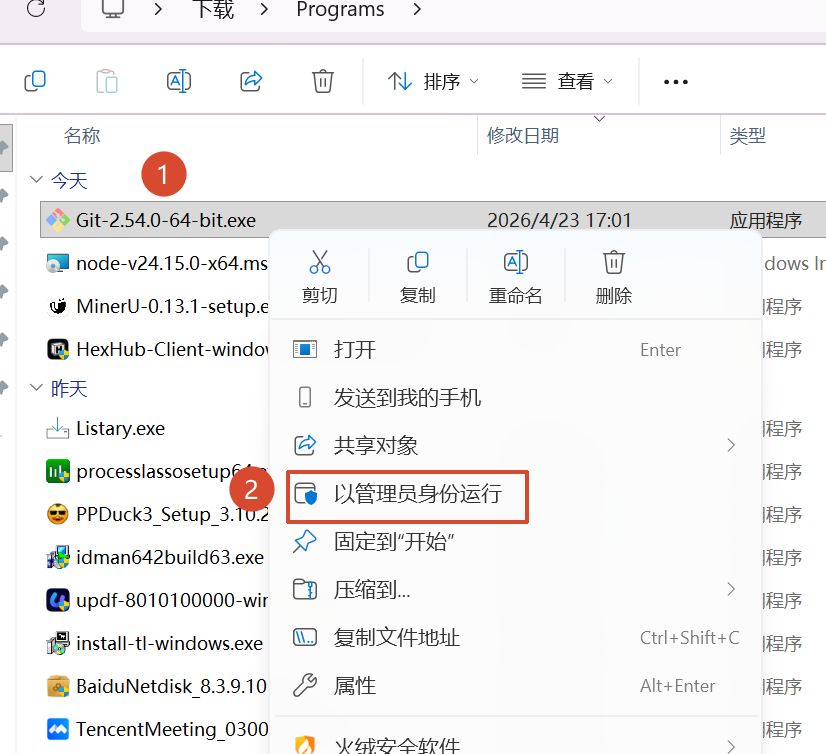This screenshot has width=826, height=754.
Task: Click the Share icon in the toolbar
Action: (x=251, y=81)
